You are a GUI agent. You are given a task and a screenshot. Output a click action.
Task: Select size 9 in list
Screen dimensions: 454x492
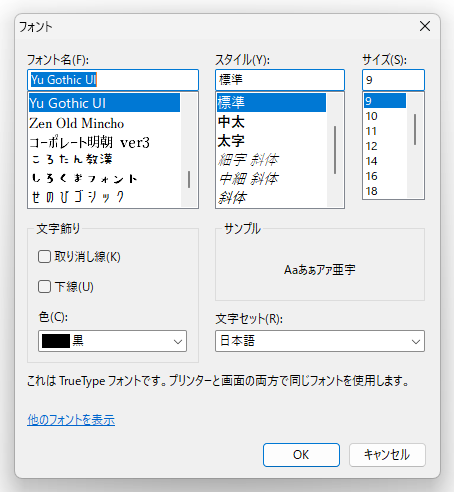[385, 101]
